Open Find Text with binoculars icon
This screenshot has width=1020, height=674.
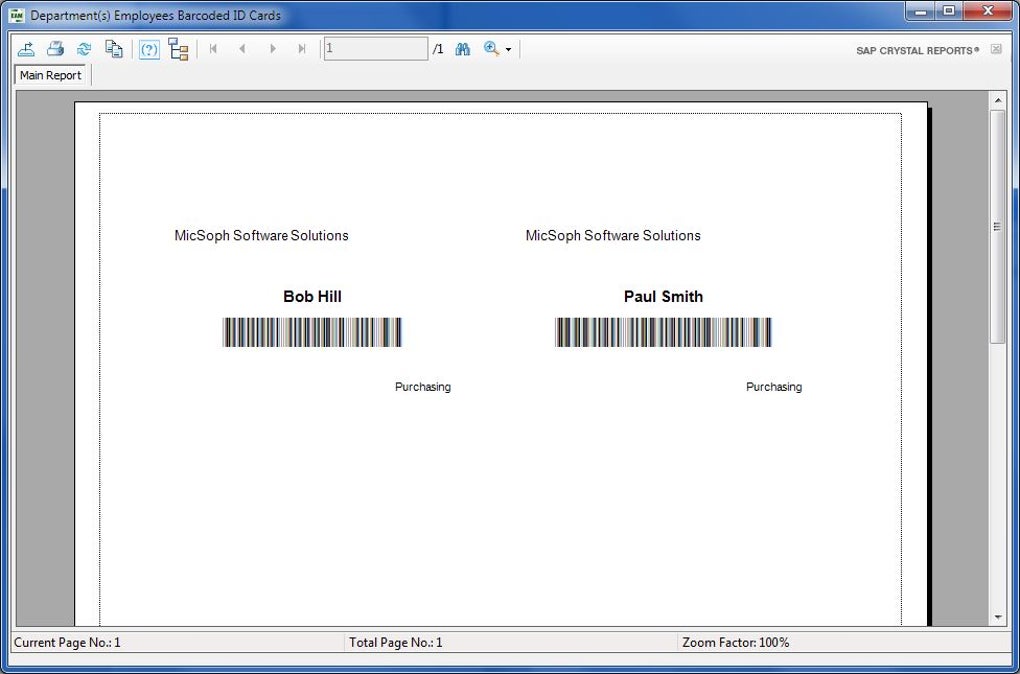(x=463, y=49)
